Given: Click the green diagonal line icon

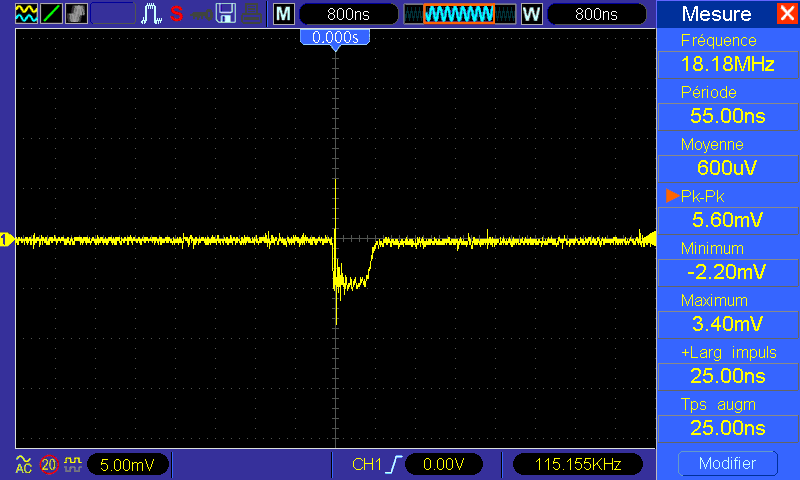Looking at the screenshot, I should 51,14.
